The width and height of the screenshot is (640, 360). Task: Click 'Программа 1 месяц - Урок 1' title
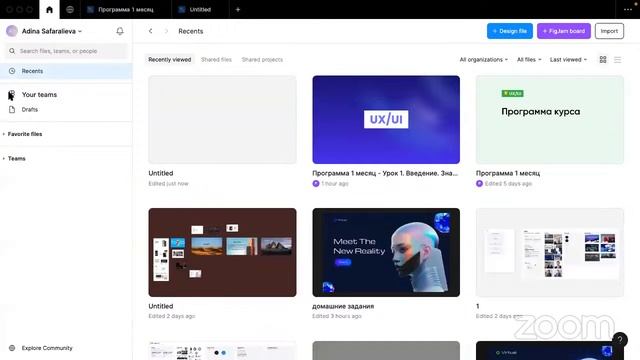[385, 173]
